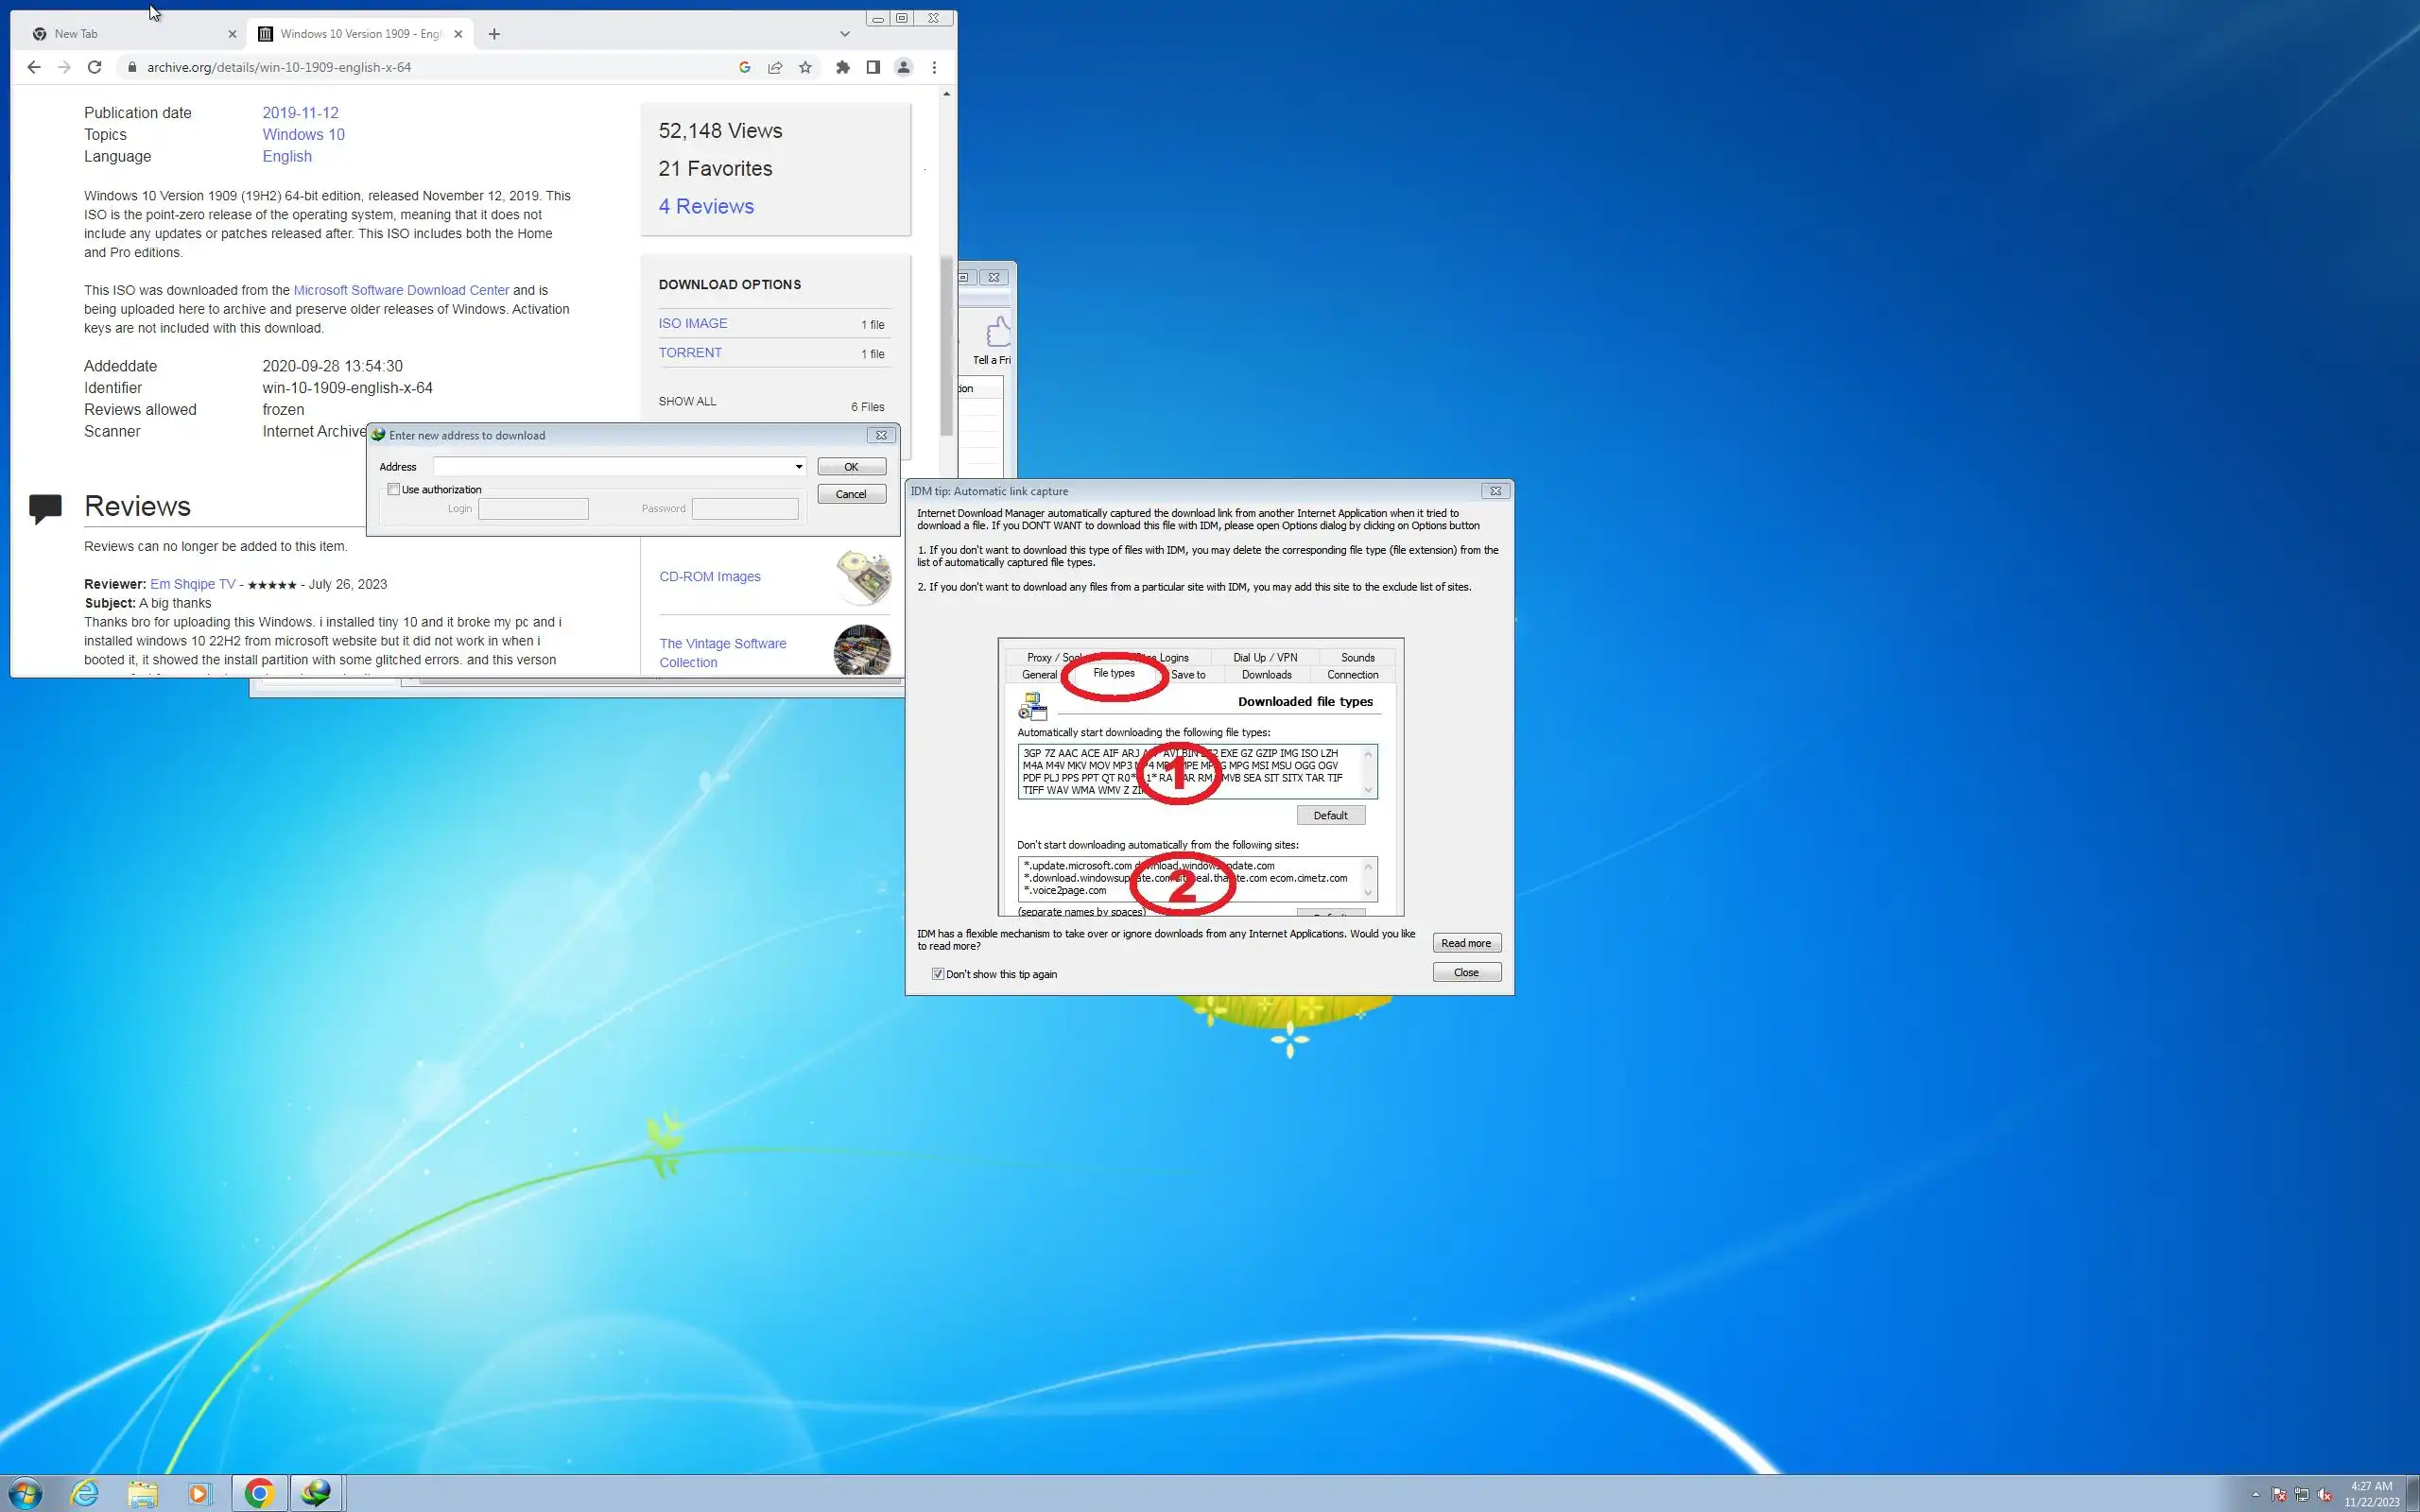Enable the Use authorization checkbox
The image size is (2420, 1512).
[394, 489]
